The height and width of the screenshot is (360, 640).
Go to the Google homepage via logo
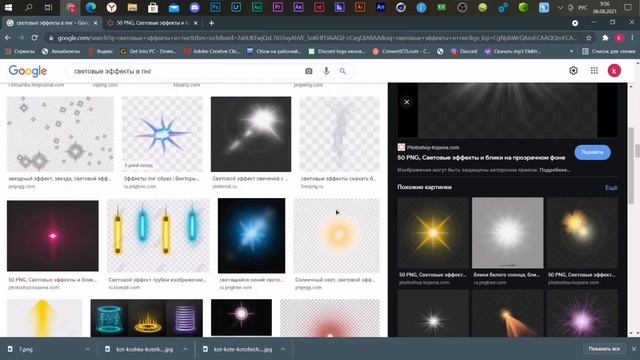[x=28, y=71]
